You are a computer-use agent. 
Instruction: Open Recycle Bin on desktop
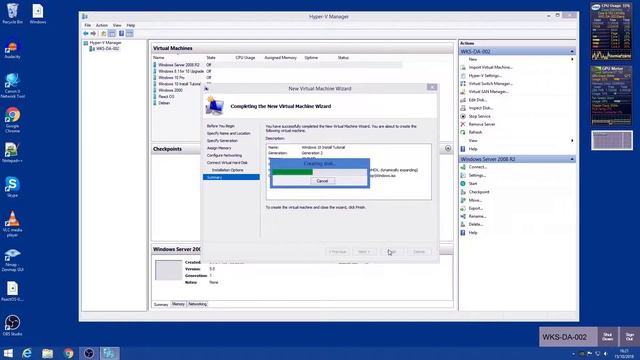[12, 13]
